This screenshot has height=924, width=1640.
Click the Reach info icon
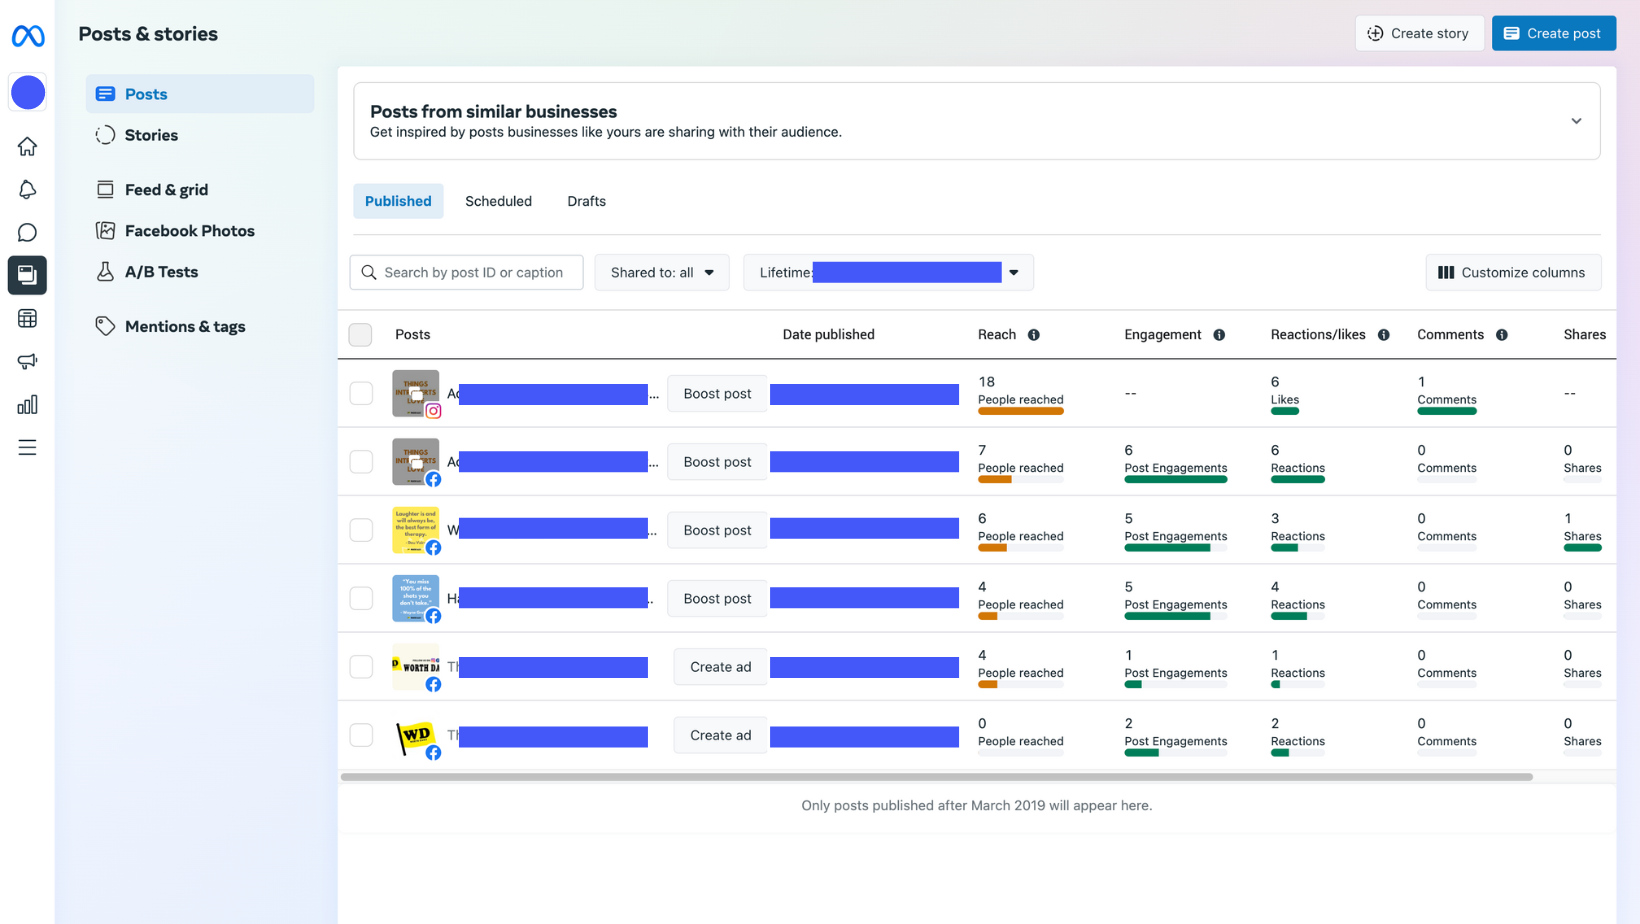click(1034, 335)
